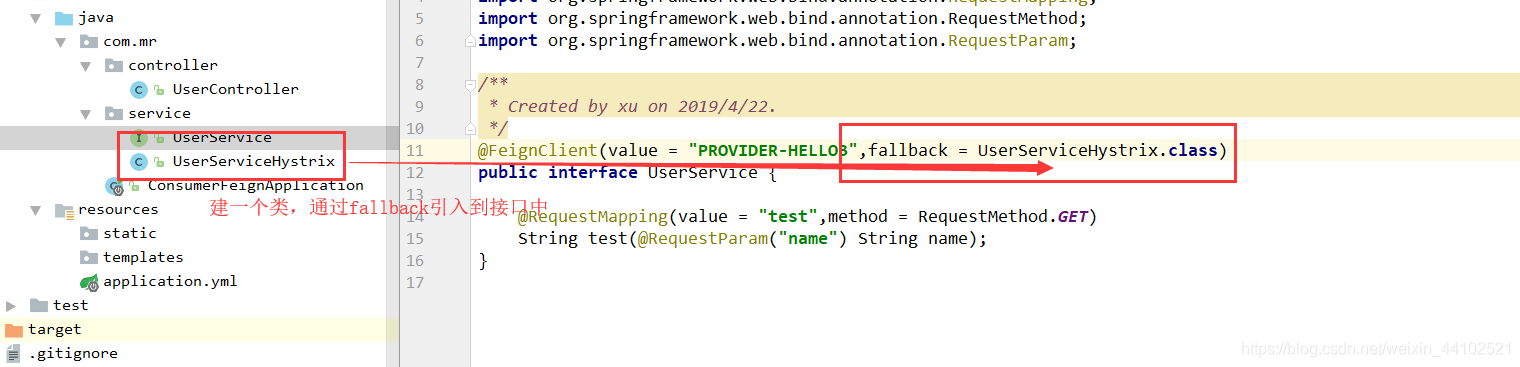Image resolution: width=1520 pixels, height=367 pixels.
Task: Click the @RequestParam("name") annotation
Action: coord(745,238)
